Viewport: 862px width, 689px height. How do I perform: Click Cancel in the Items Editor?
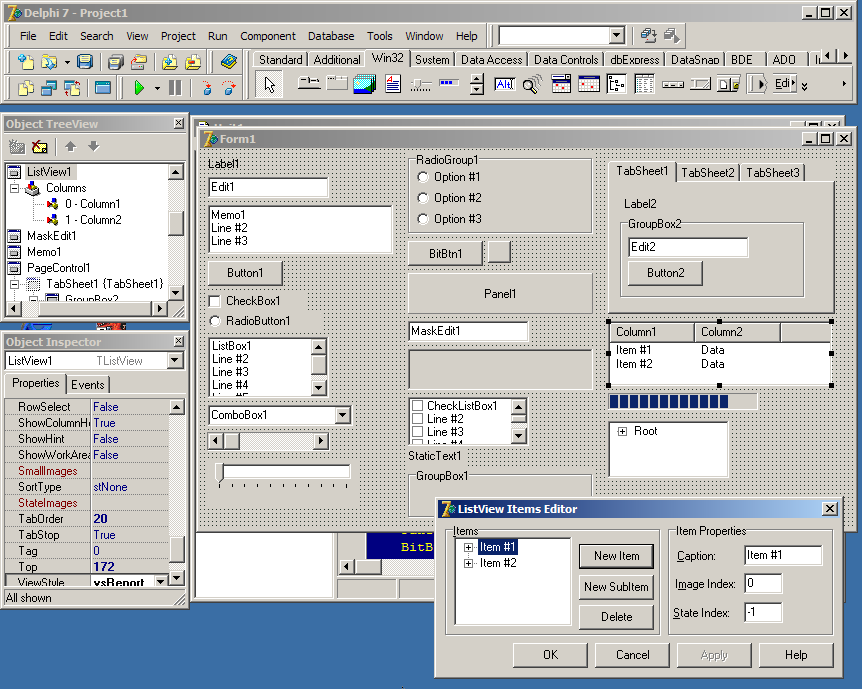632,655
